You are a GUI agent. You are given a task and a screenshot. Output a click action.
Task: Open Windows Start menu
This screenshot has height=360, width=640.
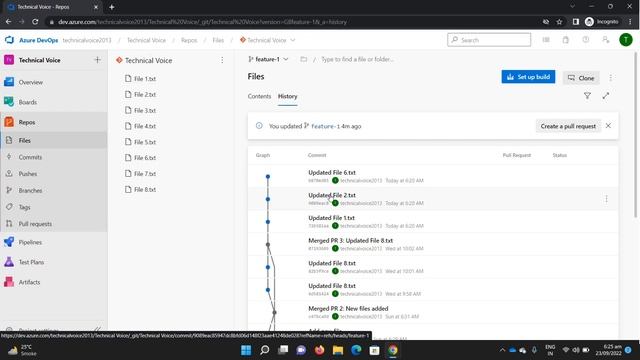[x=246, y=350]
